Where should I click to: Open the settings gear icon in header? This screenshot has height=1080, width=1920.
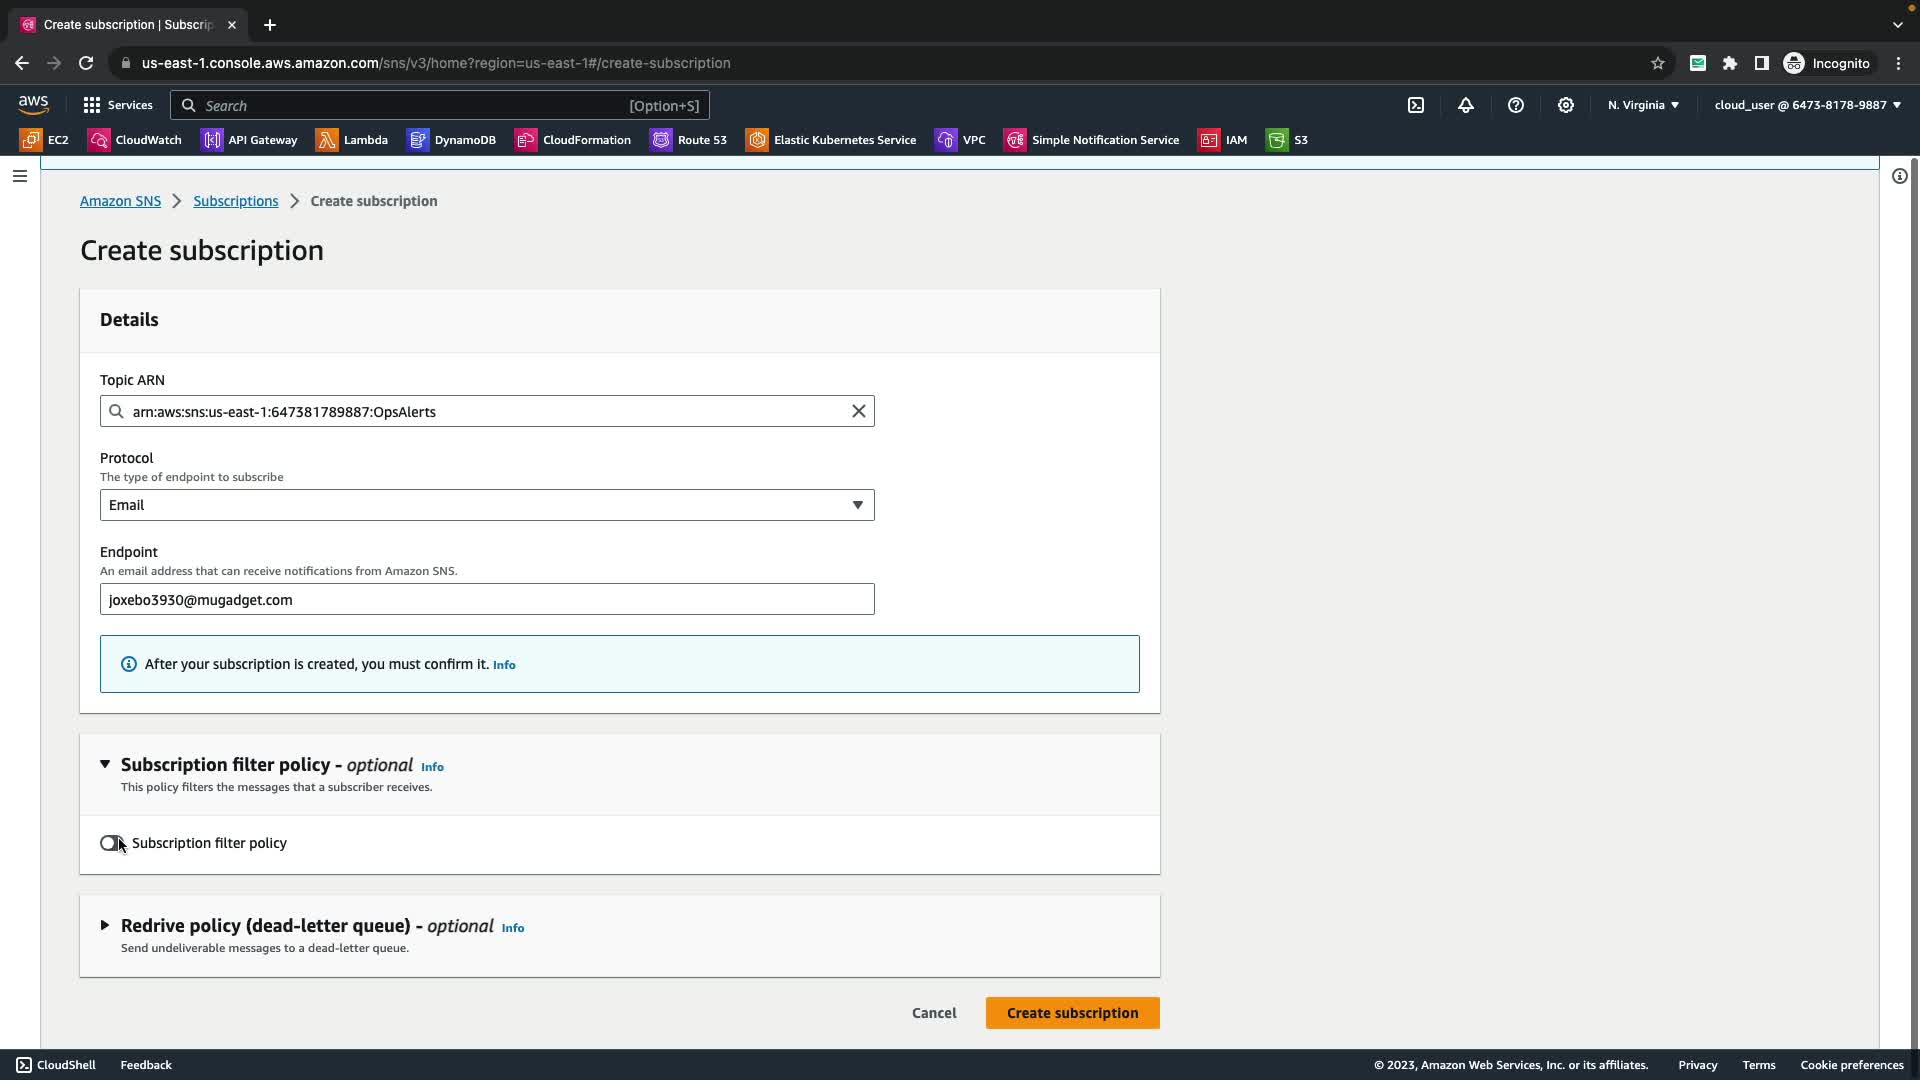pyautogui.click(x=1566, y=105)
